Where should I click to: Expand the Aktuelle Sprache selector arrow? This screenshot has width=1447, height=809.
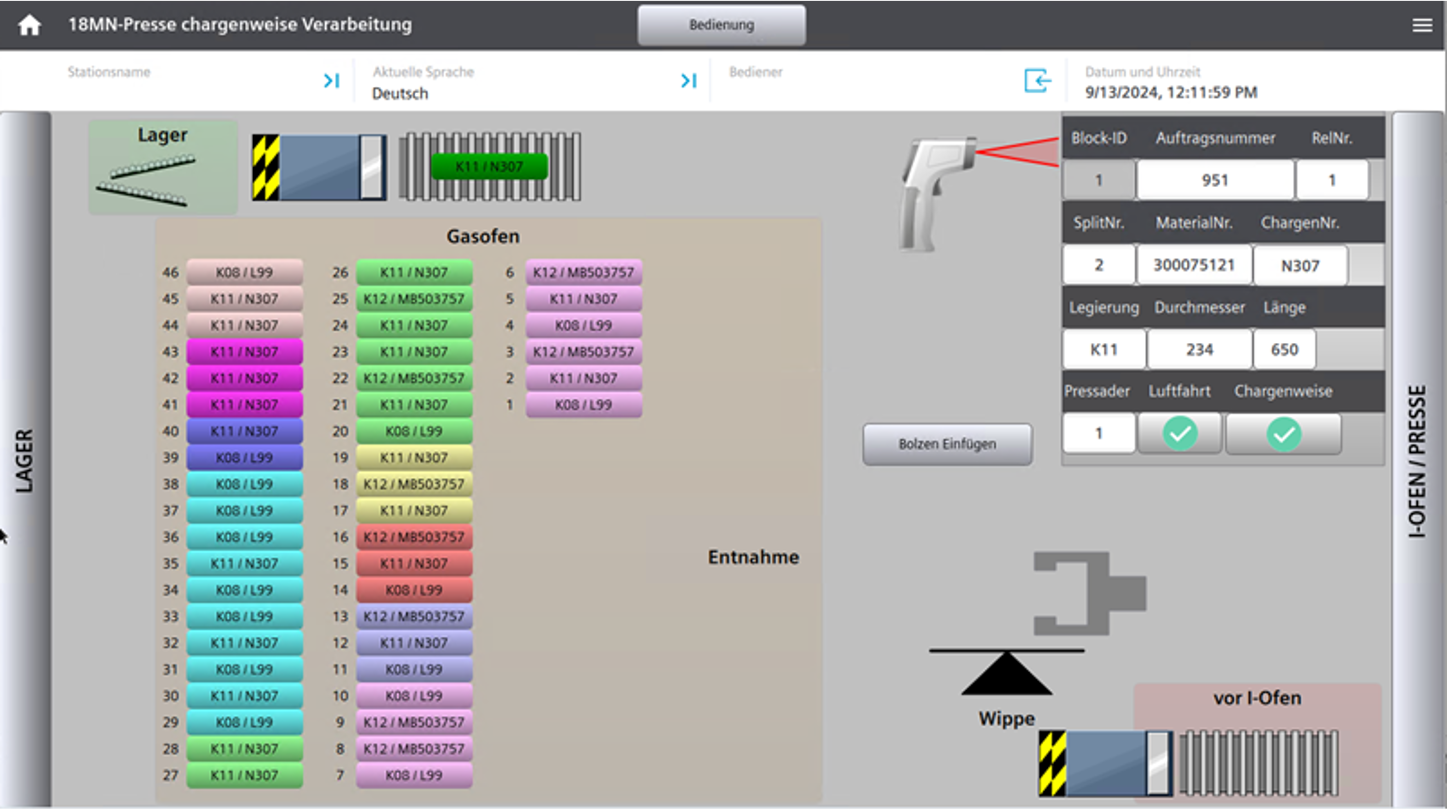(688, 81)
